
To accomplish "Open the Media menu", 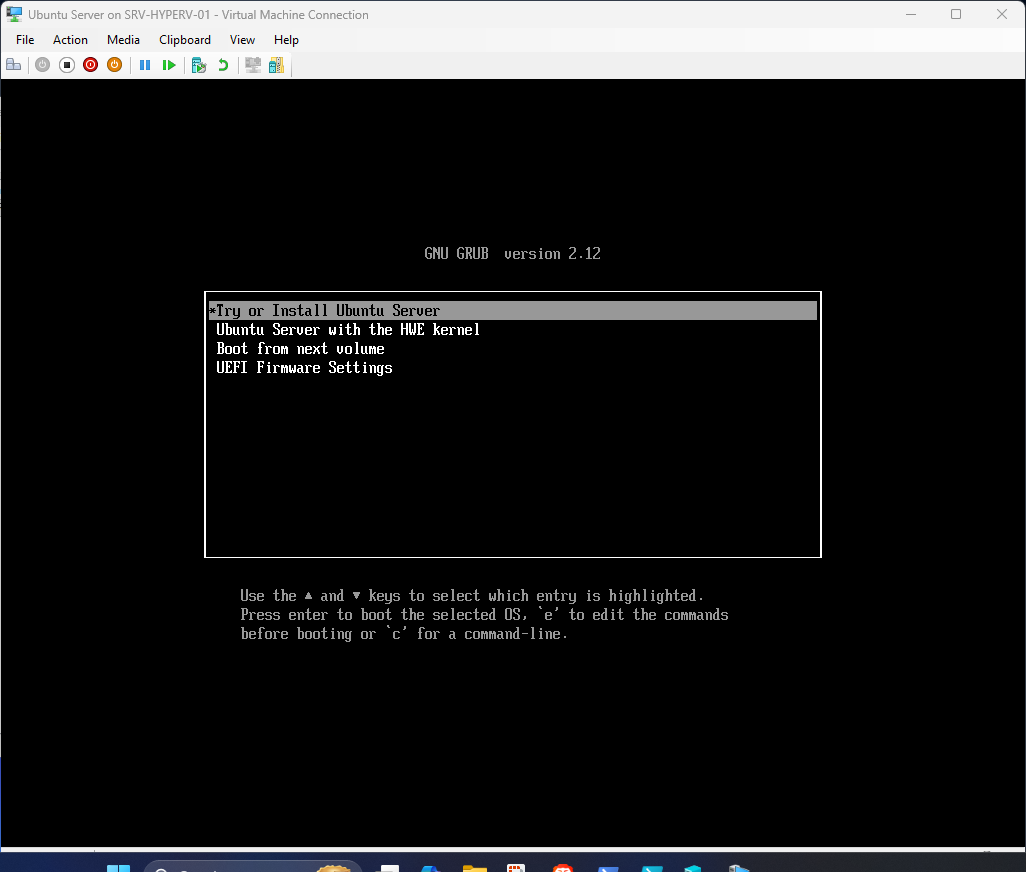I will [123, 40].
